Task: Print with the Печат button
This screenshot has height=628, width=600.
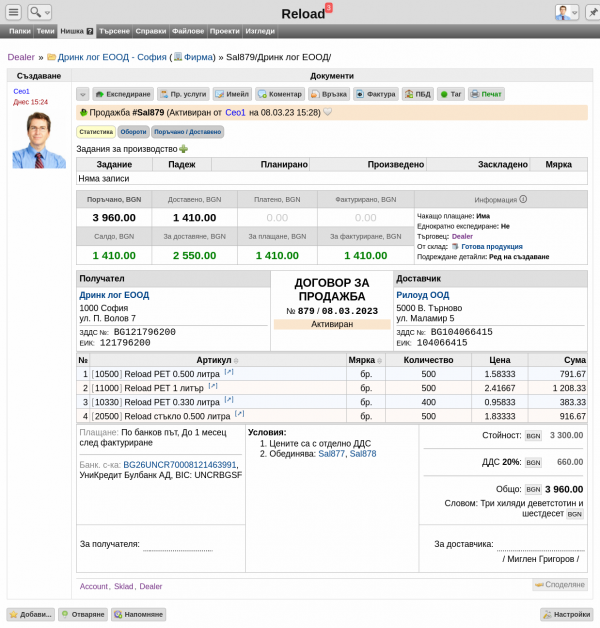Action: (x=486, y=94)
